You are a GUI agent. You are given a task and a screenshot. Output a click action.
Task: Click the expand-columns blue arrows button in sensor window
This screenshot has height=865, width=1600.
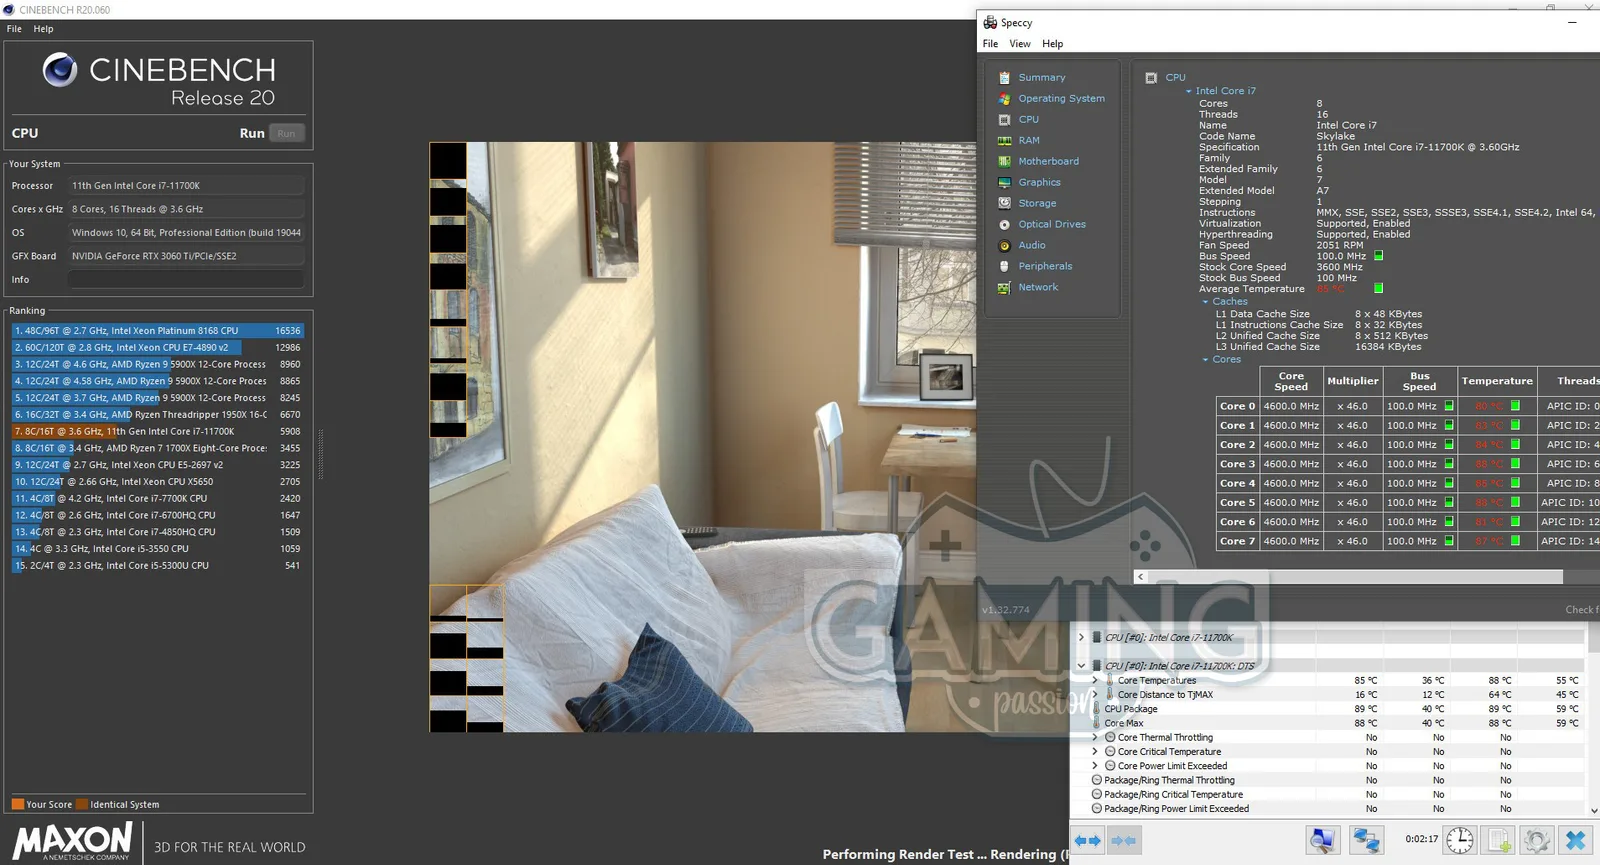pyautogui.click(x=1087, y=841)
